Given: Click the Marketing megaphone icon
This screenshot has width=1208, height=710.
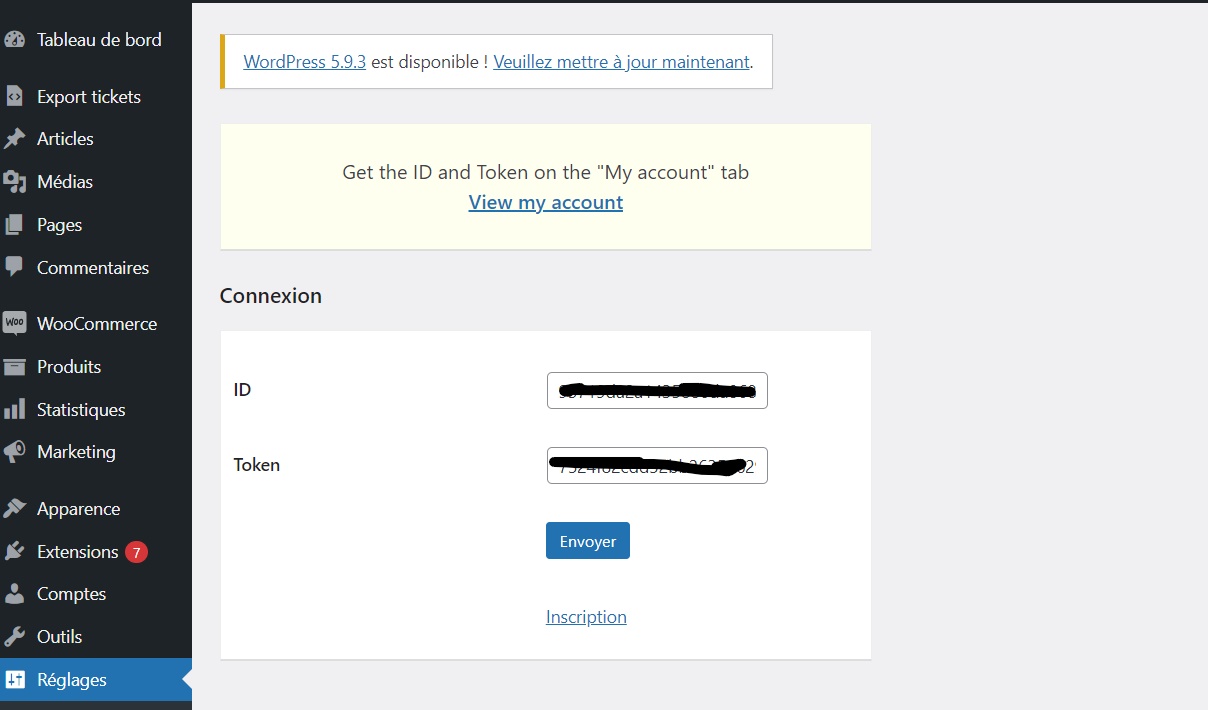Looking at the screenshot, I should 14,452.
